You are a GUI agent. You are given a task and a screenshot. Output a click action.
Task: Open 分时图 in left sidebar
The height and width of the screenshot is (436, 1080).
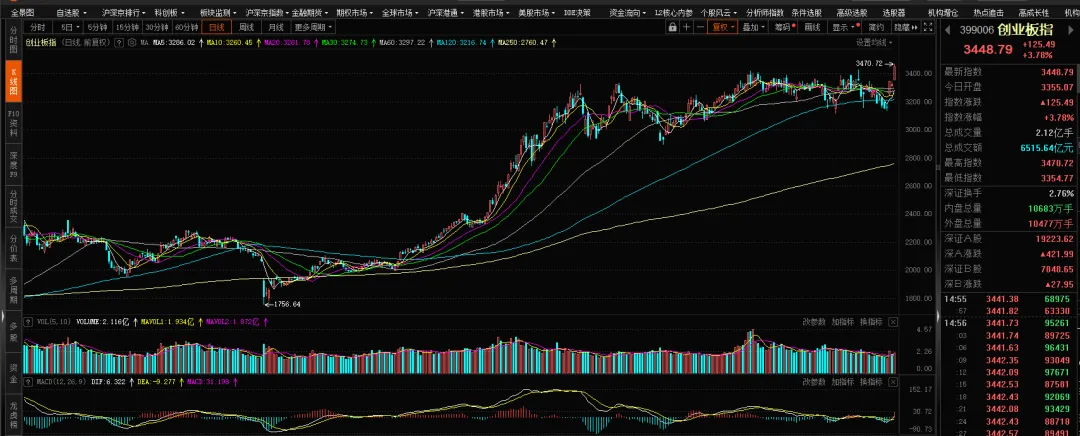(x=12, y=41)
